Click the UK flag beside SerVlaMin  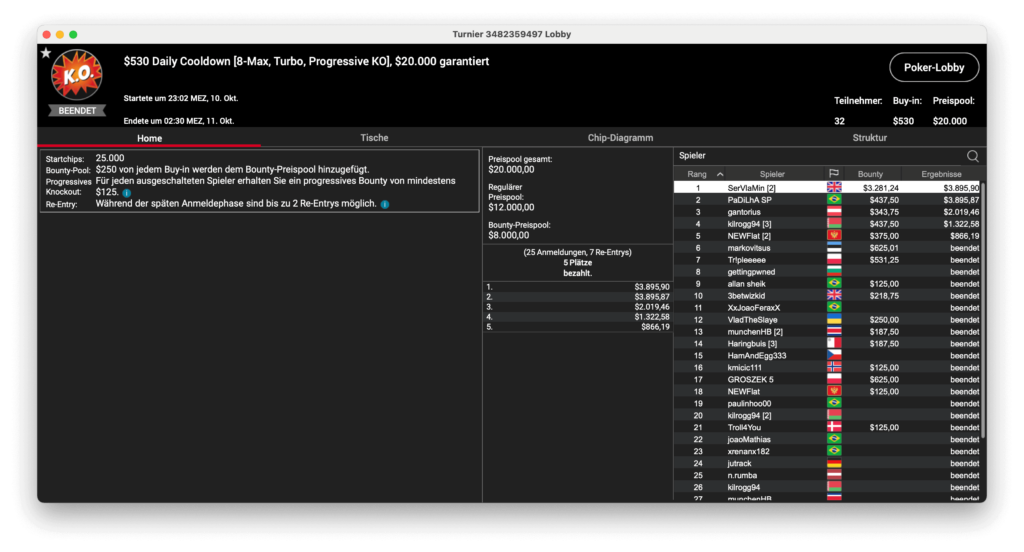pos(833,188)
